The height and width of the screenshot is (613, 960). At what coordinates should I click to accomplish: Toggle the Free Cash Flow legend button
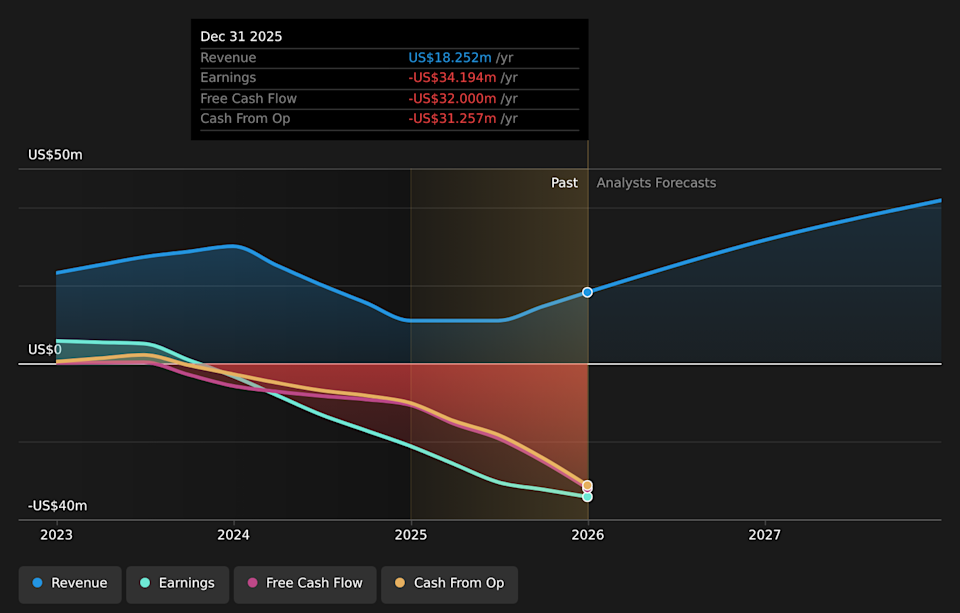pyautogui.click(x=305, y=584)
